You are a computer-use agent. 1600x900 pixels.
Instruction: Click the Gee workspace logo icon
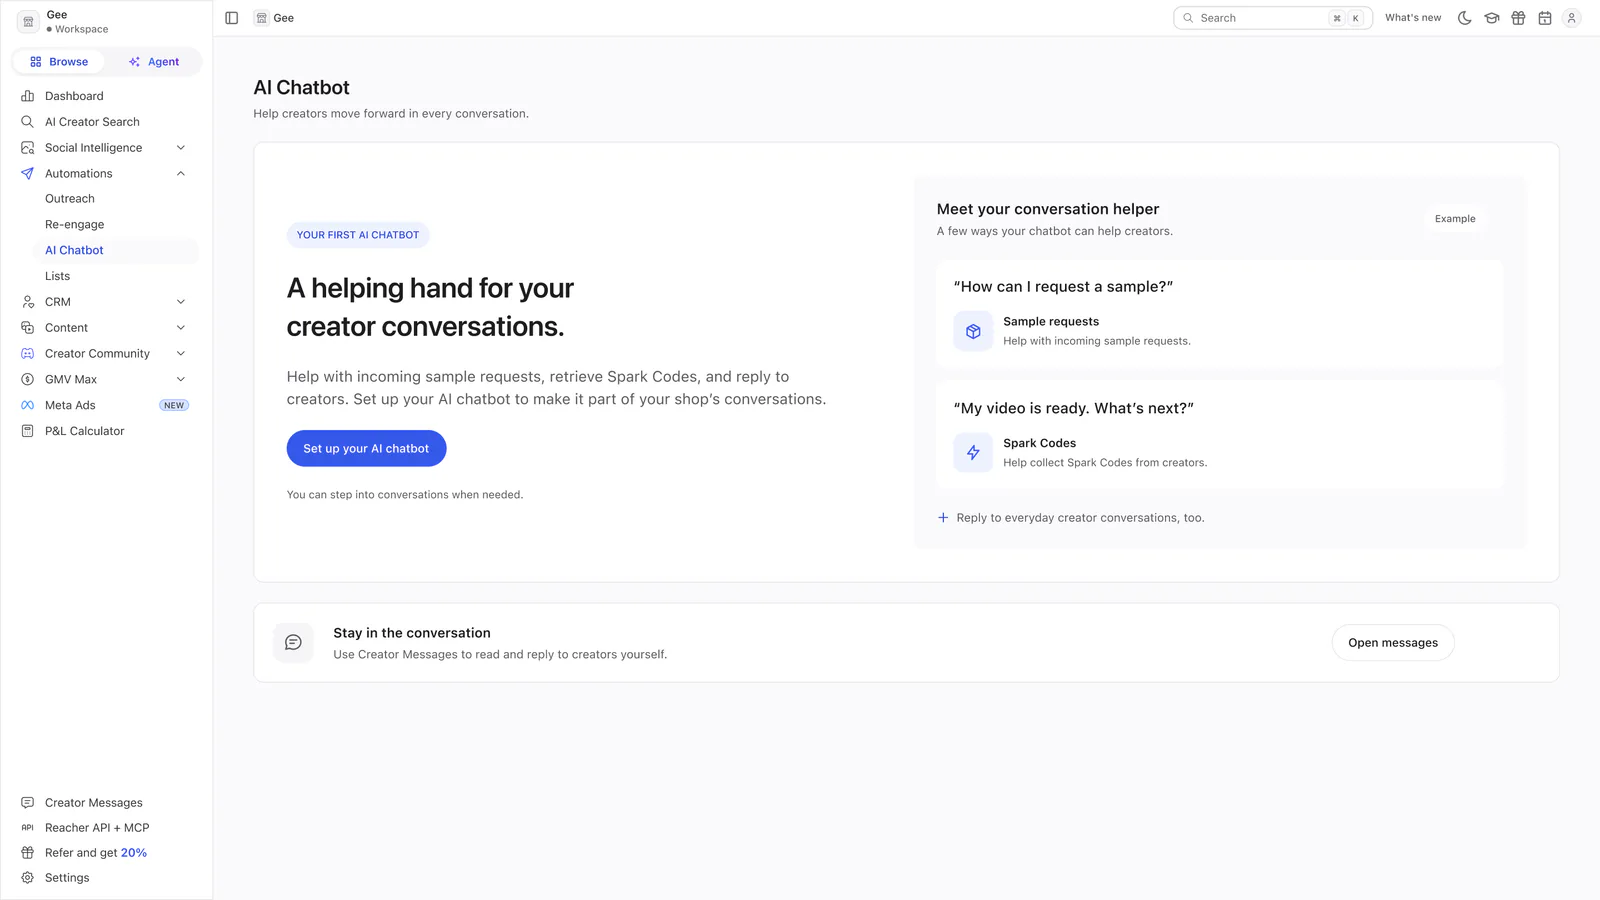[28, 21]
